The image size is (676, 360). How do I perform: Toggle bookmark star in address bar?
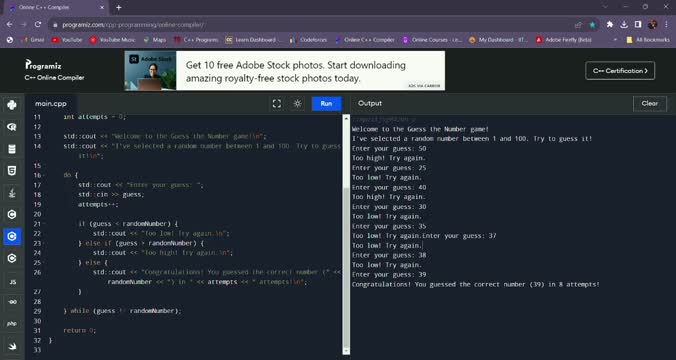[x=592, y=25]
